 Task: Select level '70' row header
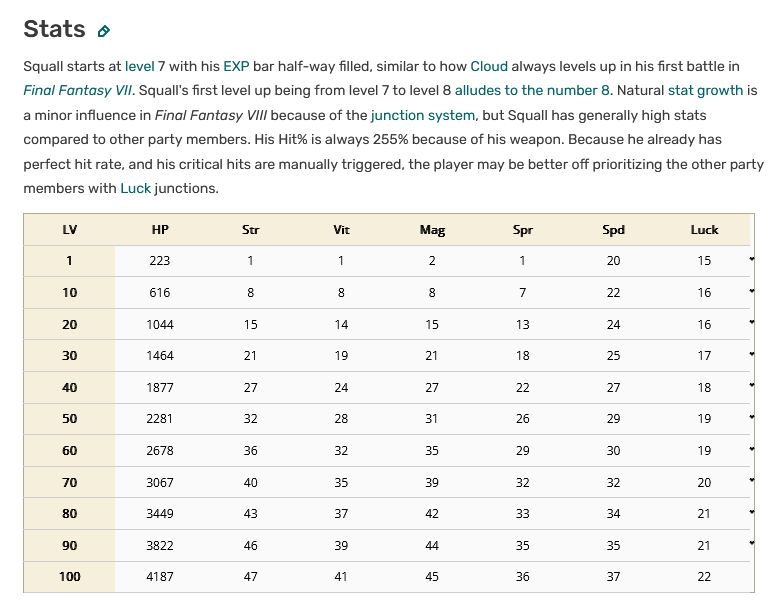(x=69, y=483)
